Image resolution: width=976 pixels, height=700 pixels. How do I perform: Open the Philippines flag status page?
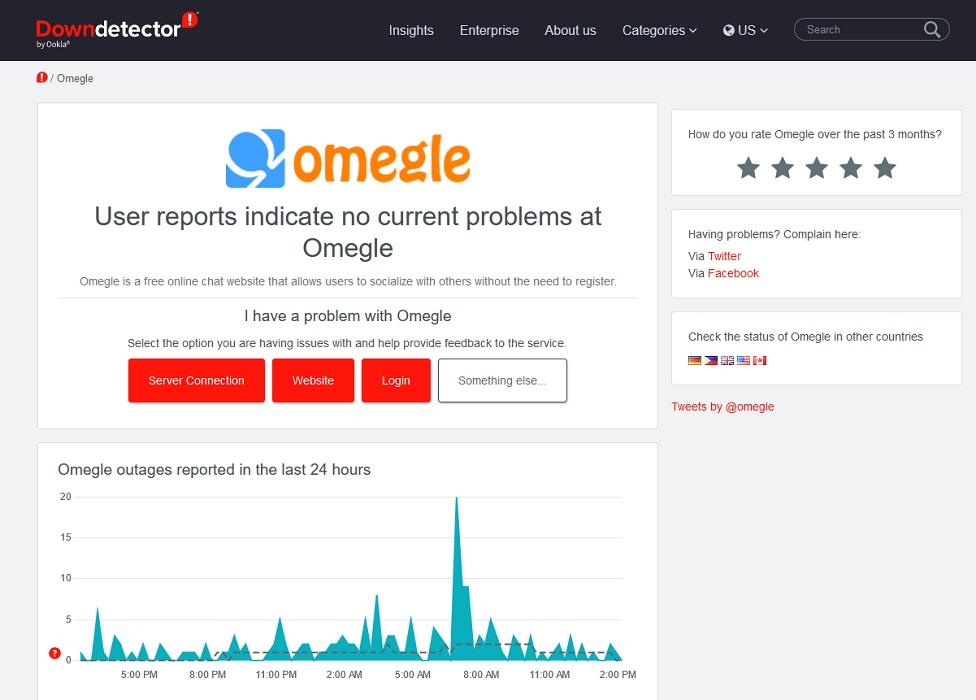click(x=711, y=361)
